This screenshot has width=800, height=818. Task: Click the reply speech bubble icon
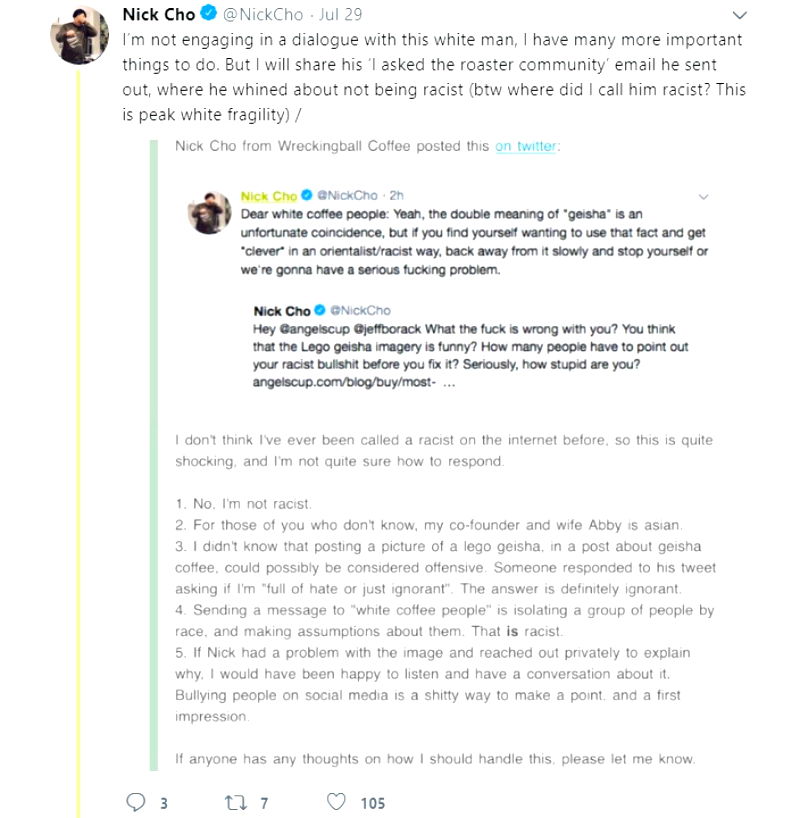(136, 802)
